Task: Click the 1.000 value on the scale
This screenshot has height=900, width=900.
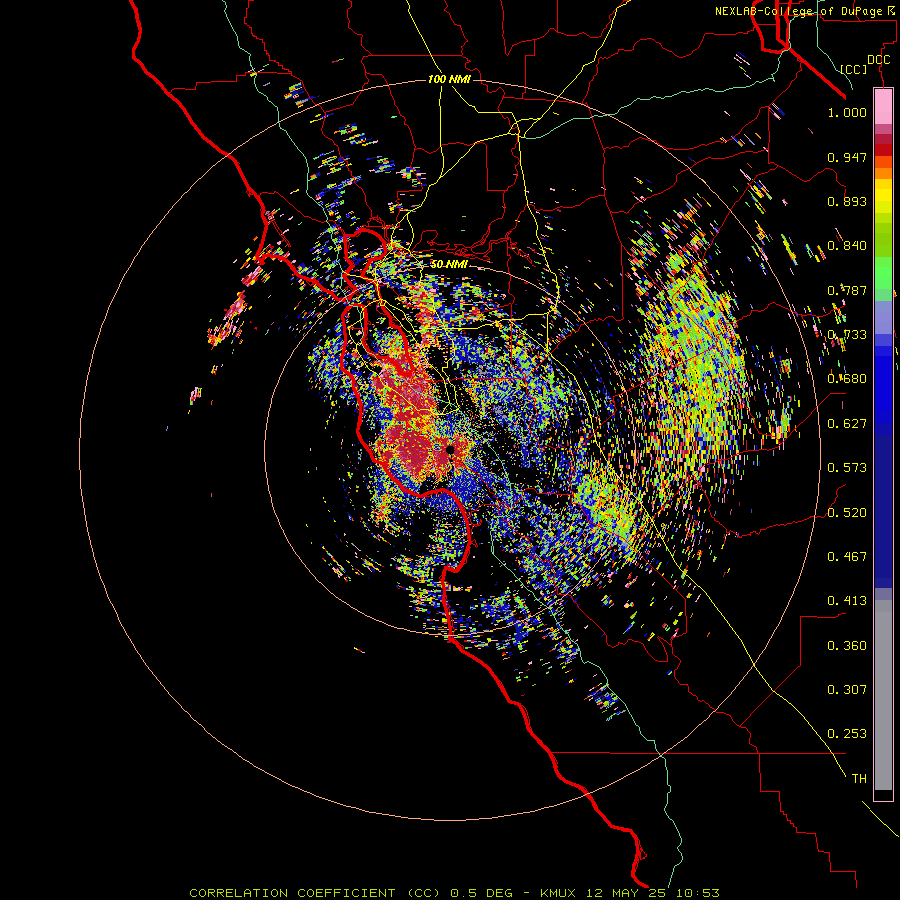Action: click(847, 113)
